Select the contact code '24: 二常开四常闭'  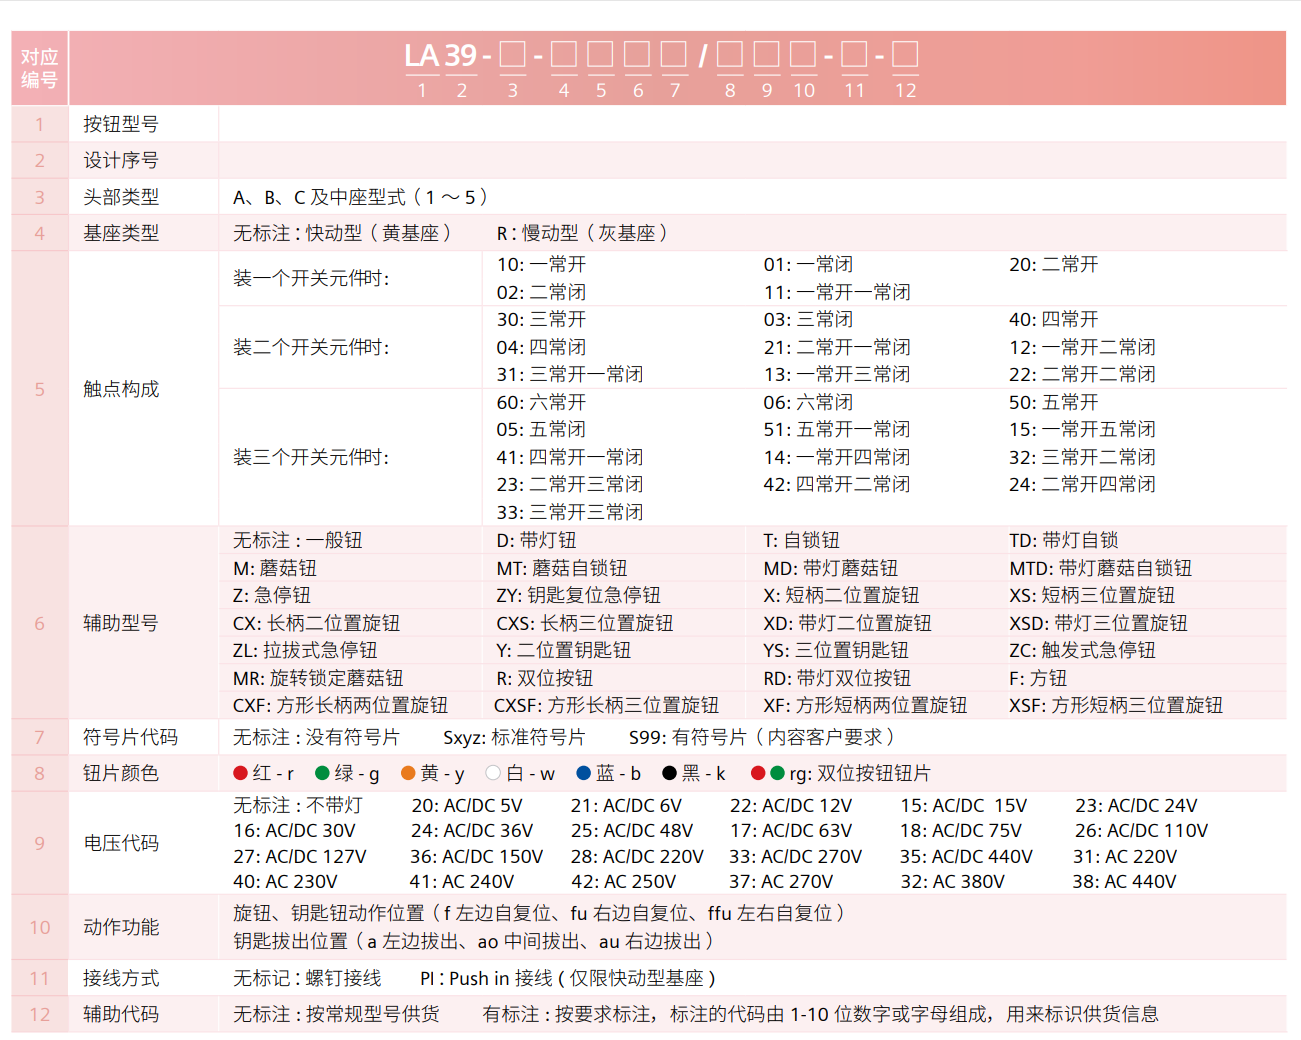[1082, 484]
